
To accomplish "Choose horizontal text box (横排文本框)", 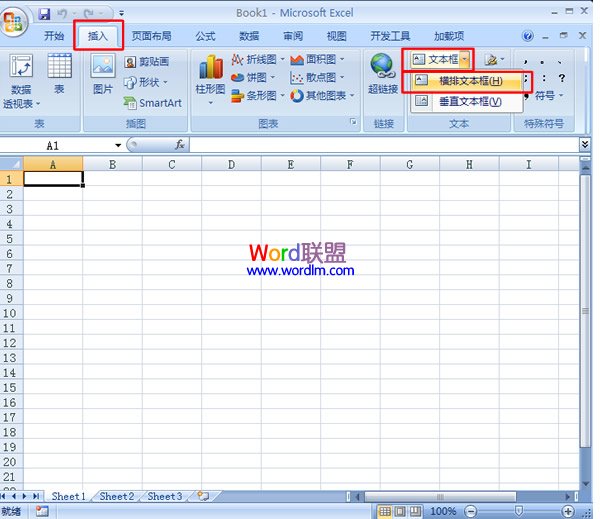I will point(466,81).
